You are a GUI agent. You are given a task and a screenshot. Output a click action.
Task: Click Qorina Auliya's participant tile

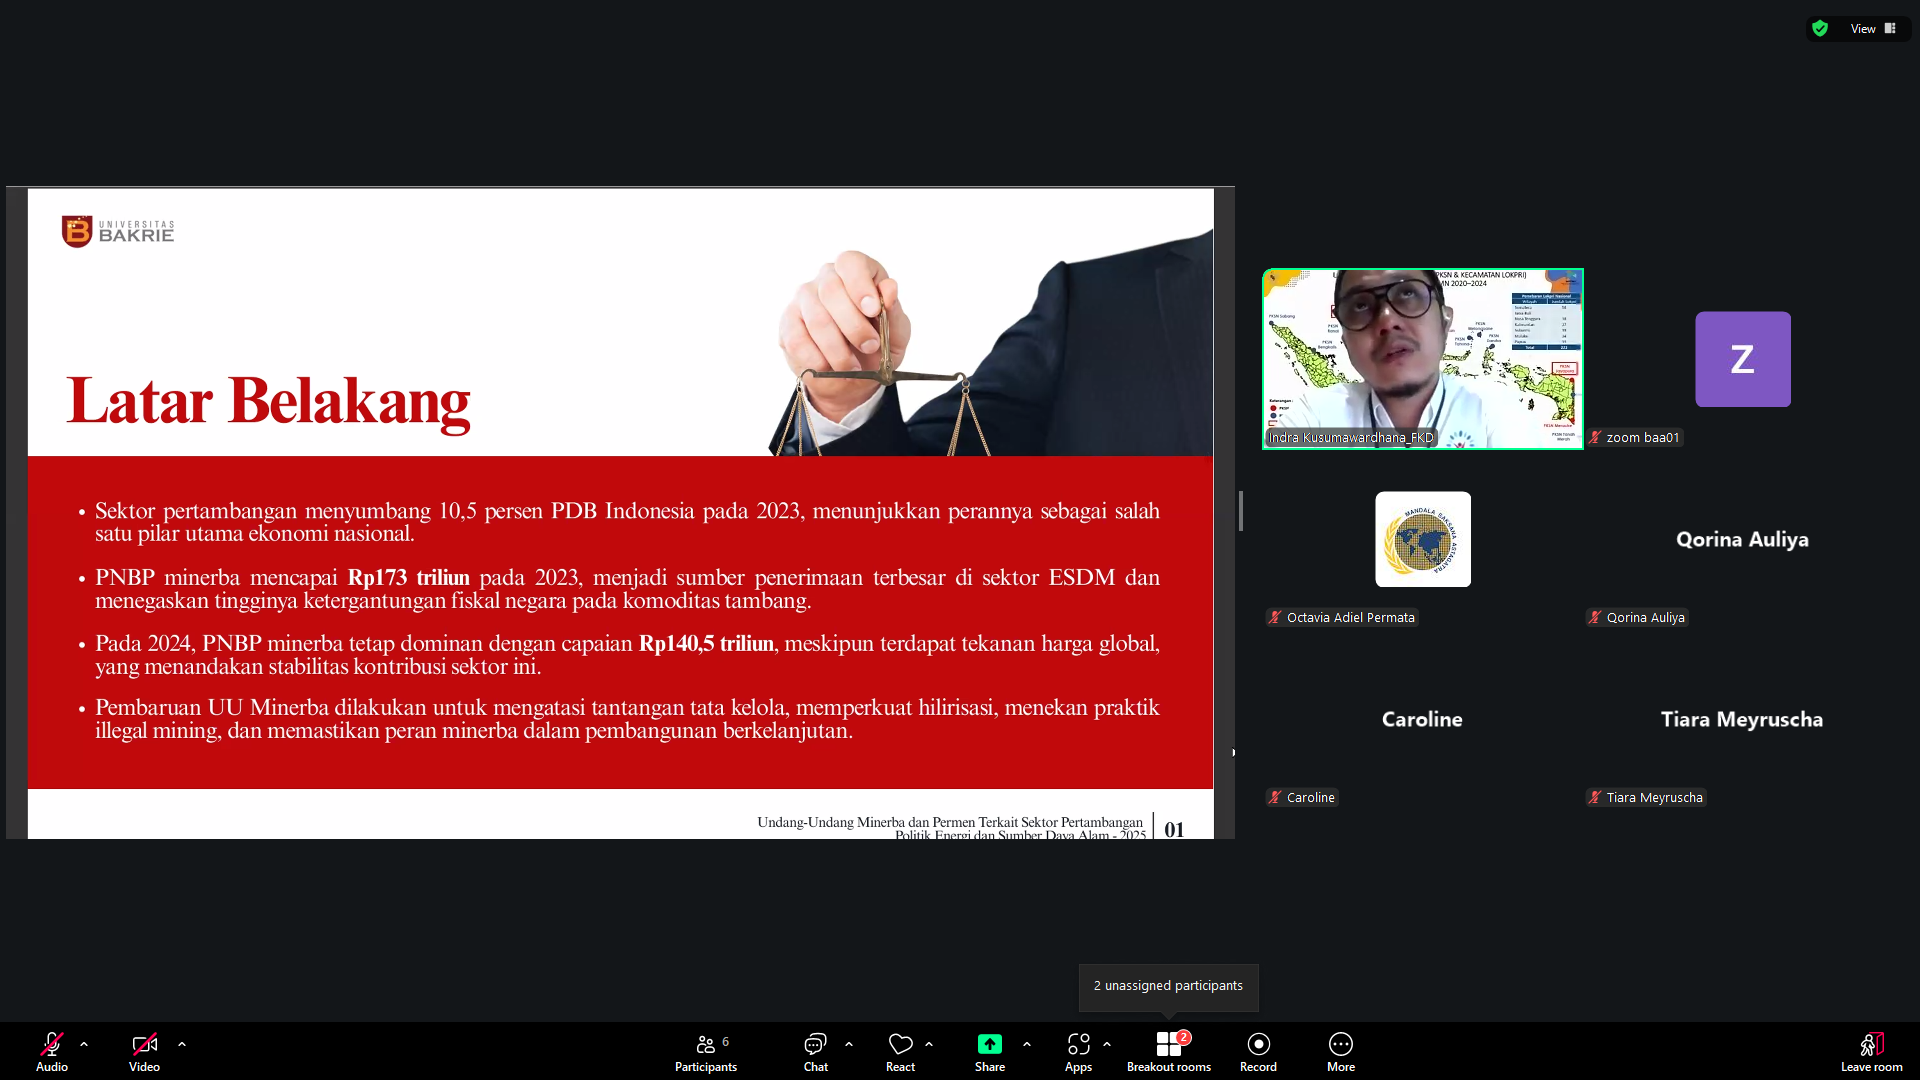(x=1743, y=539)
